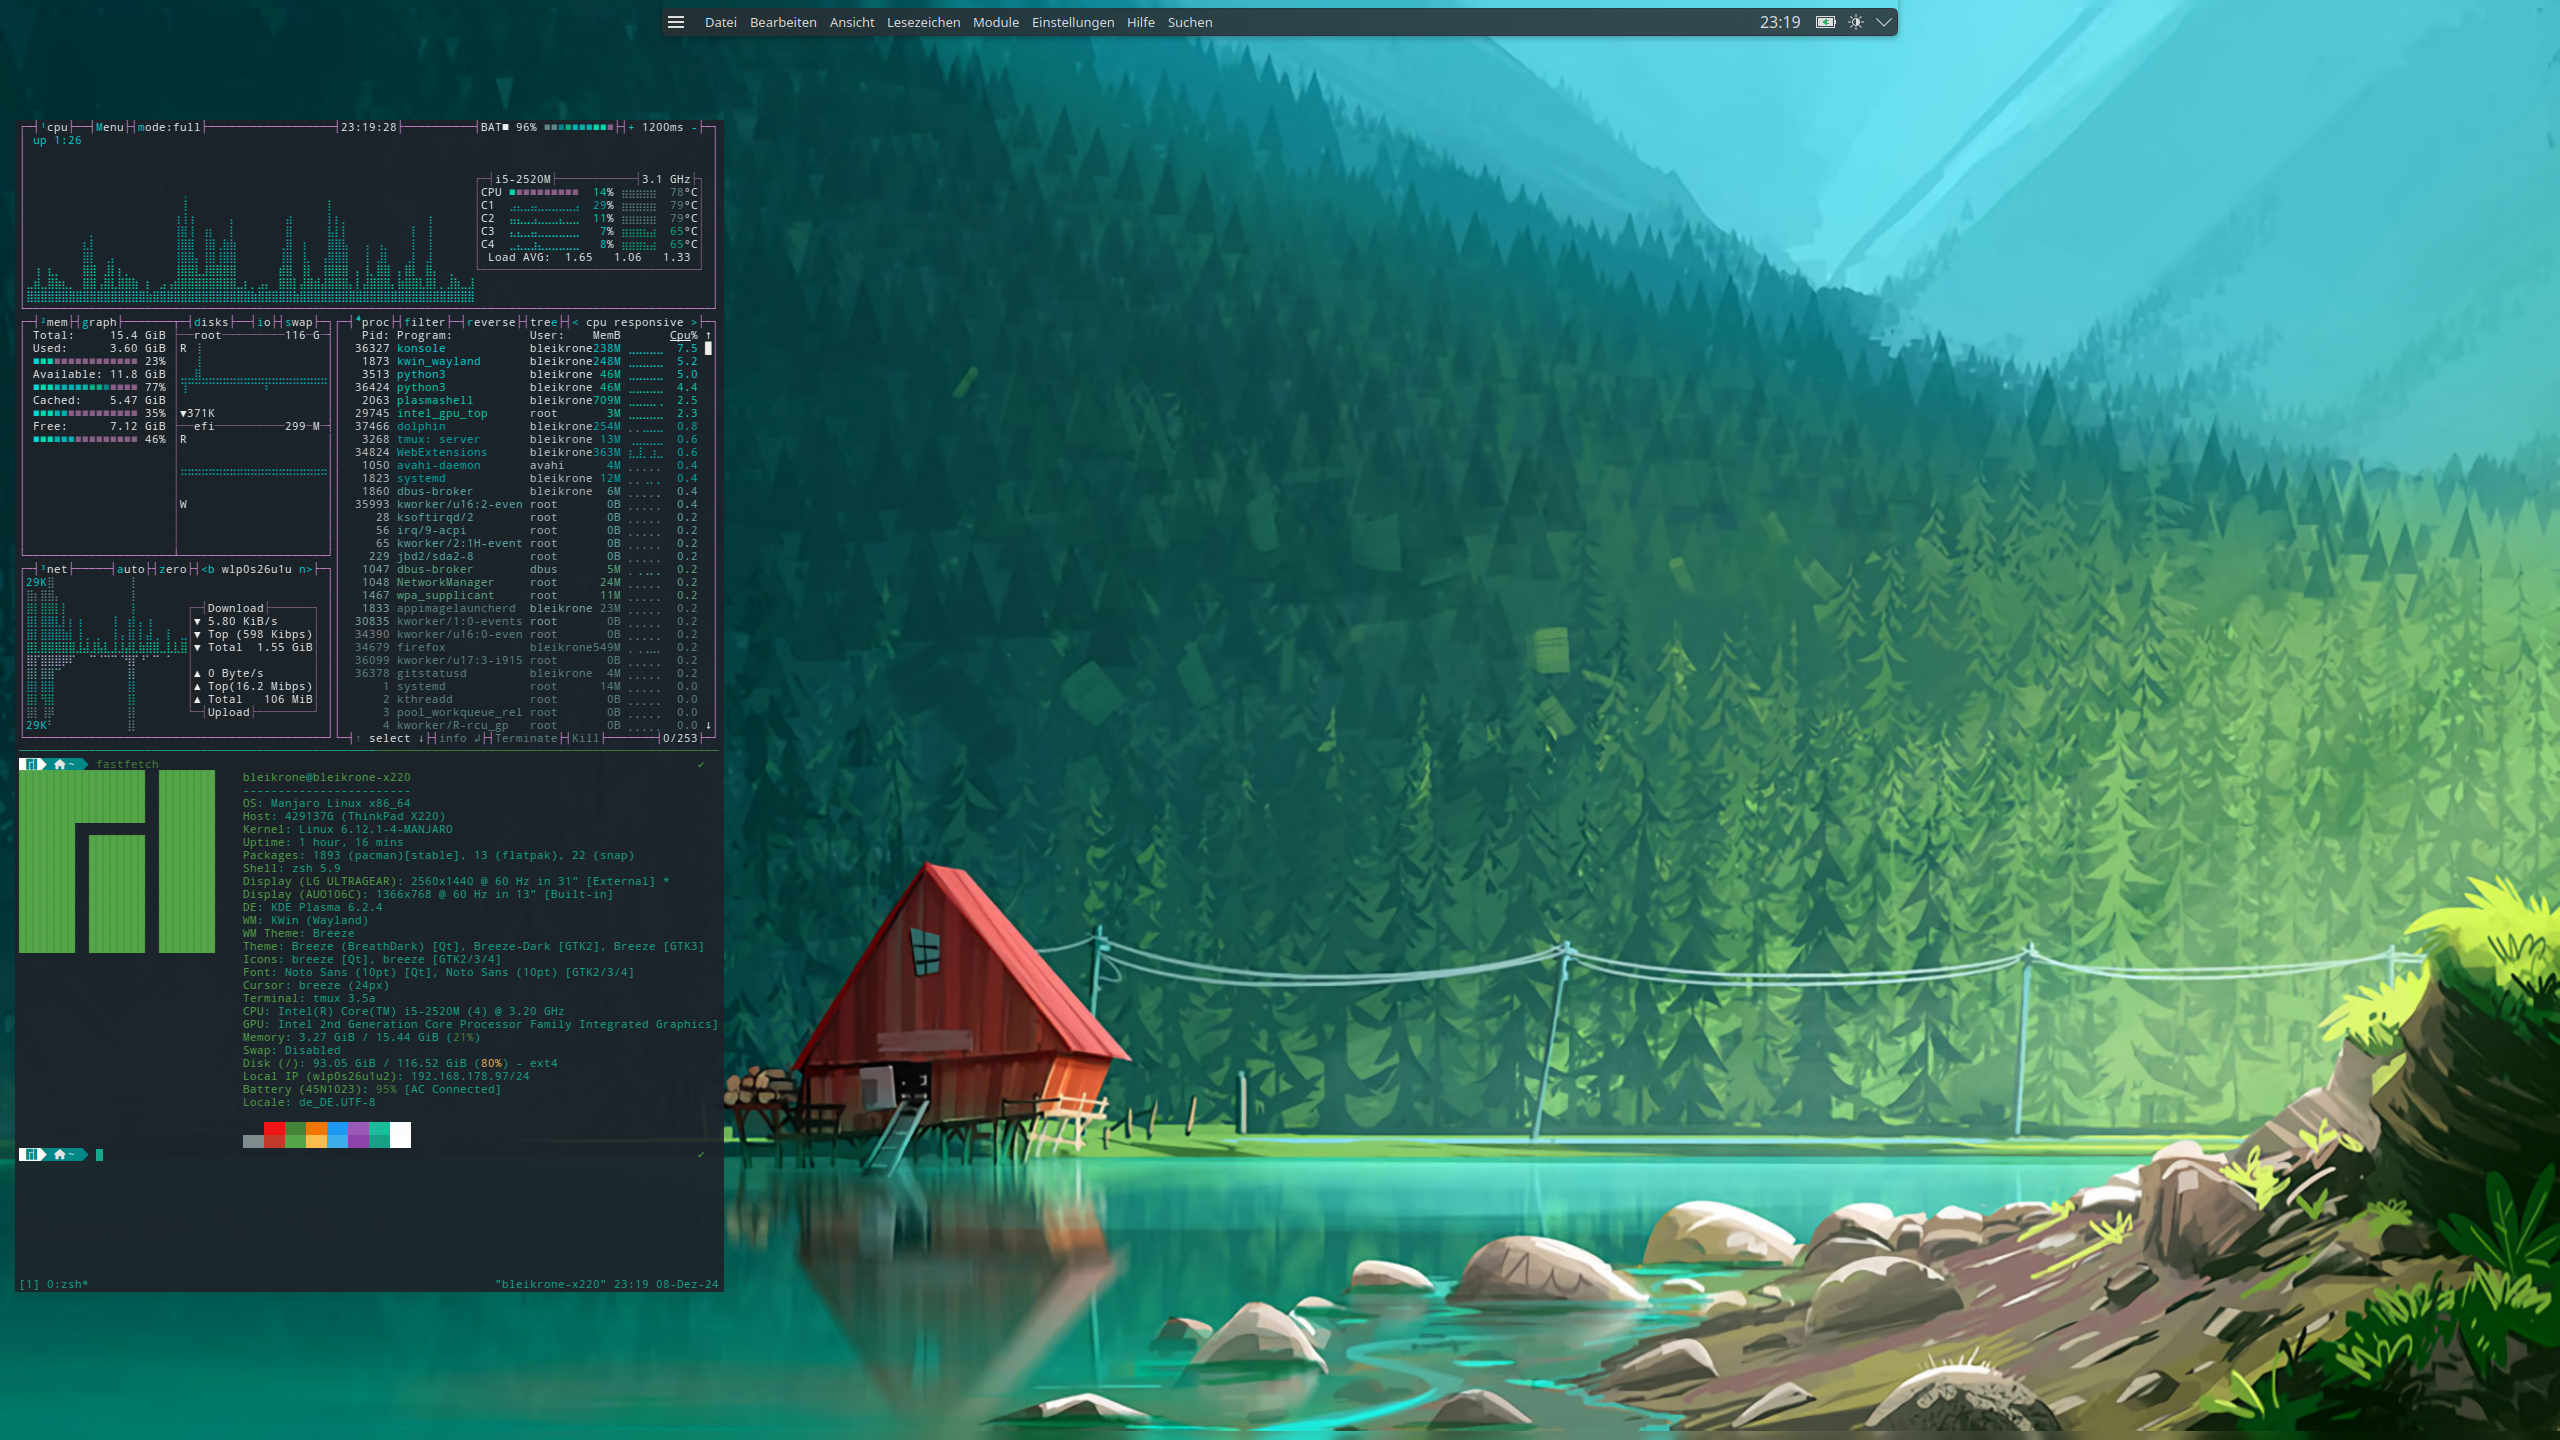Image resolution: width=2560 pixels, height=1440 pixels.
Task: Open the hamburger menu in top panel
Action: coord(676,22)
